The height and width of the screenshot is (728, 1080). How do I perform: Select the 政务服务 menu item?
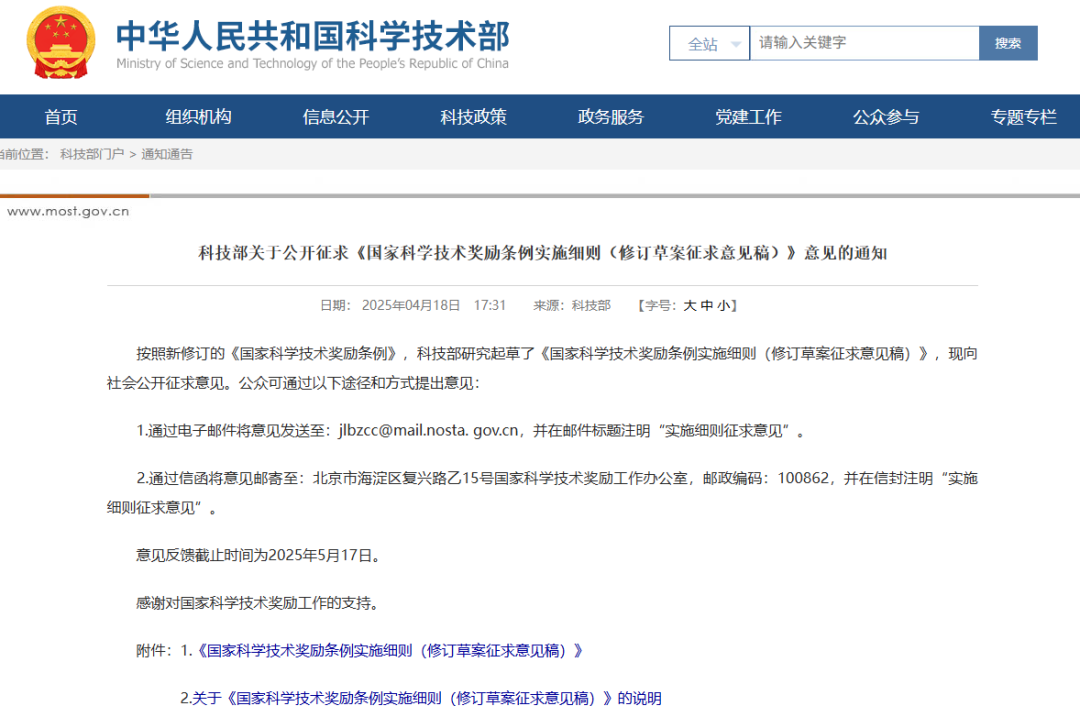click(x=610, y=116)
